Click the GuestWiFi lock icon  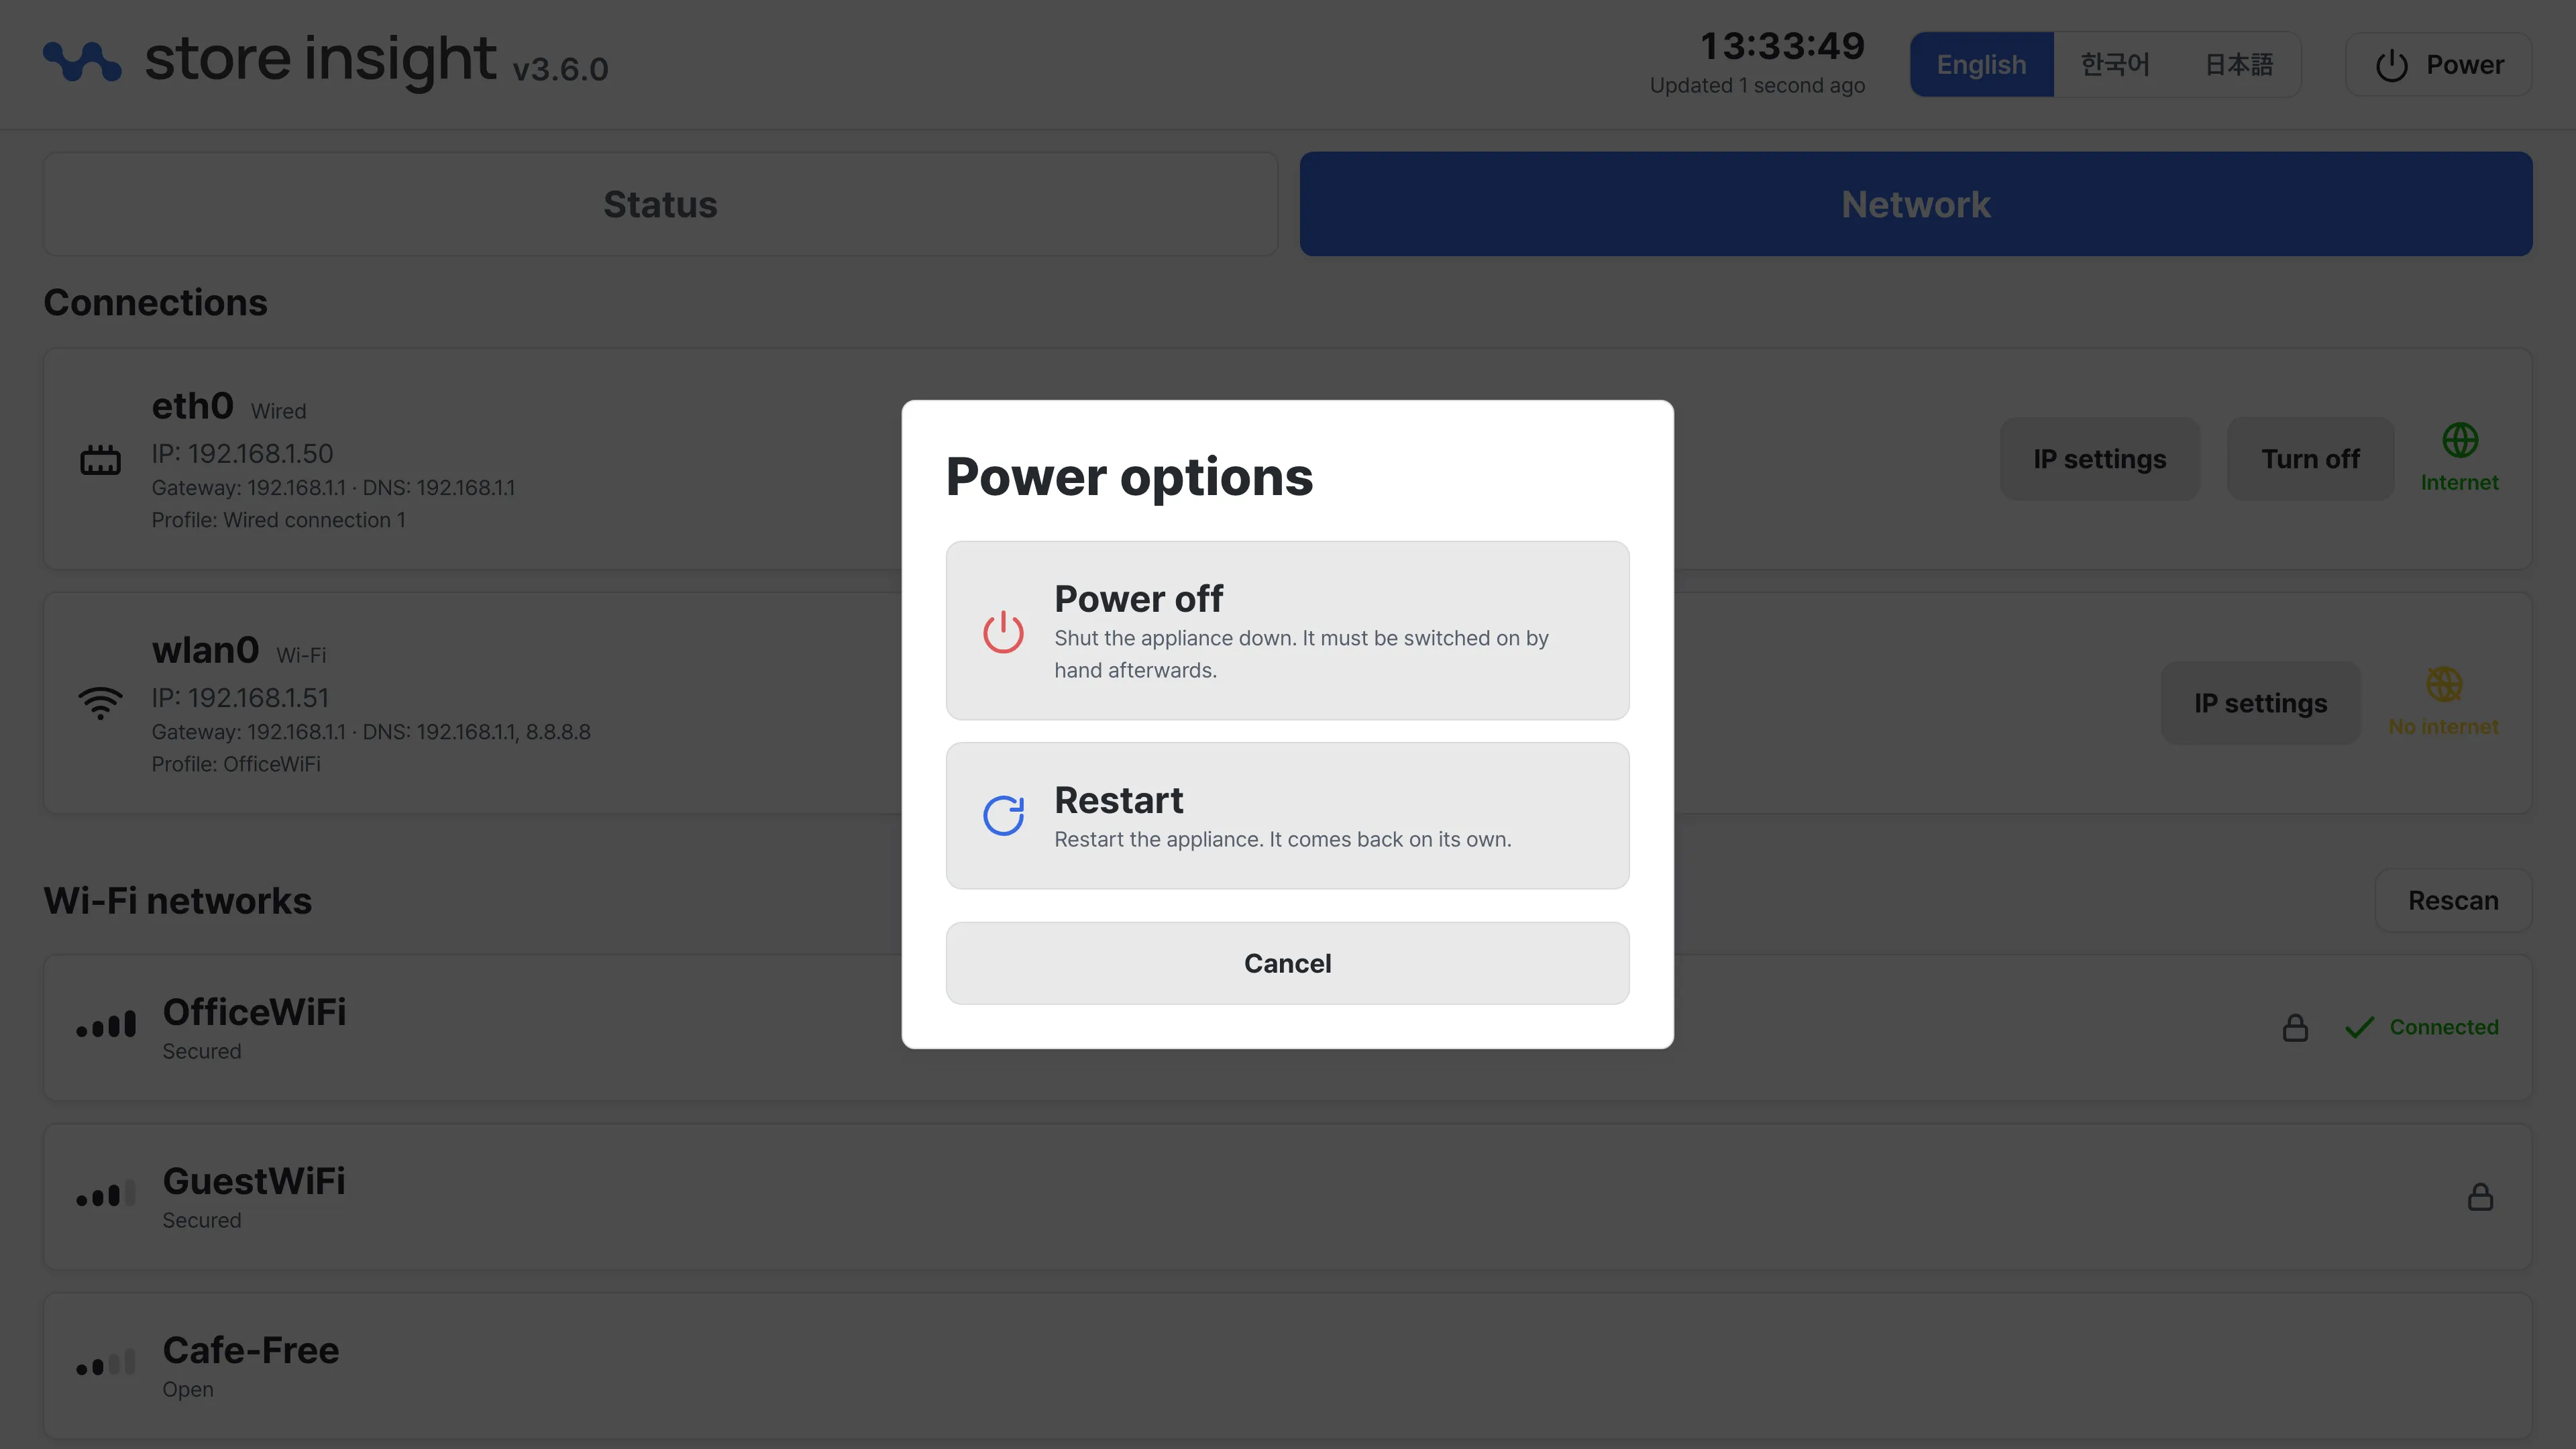point(2480,1196)
